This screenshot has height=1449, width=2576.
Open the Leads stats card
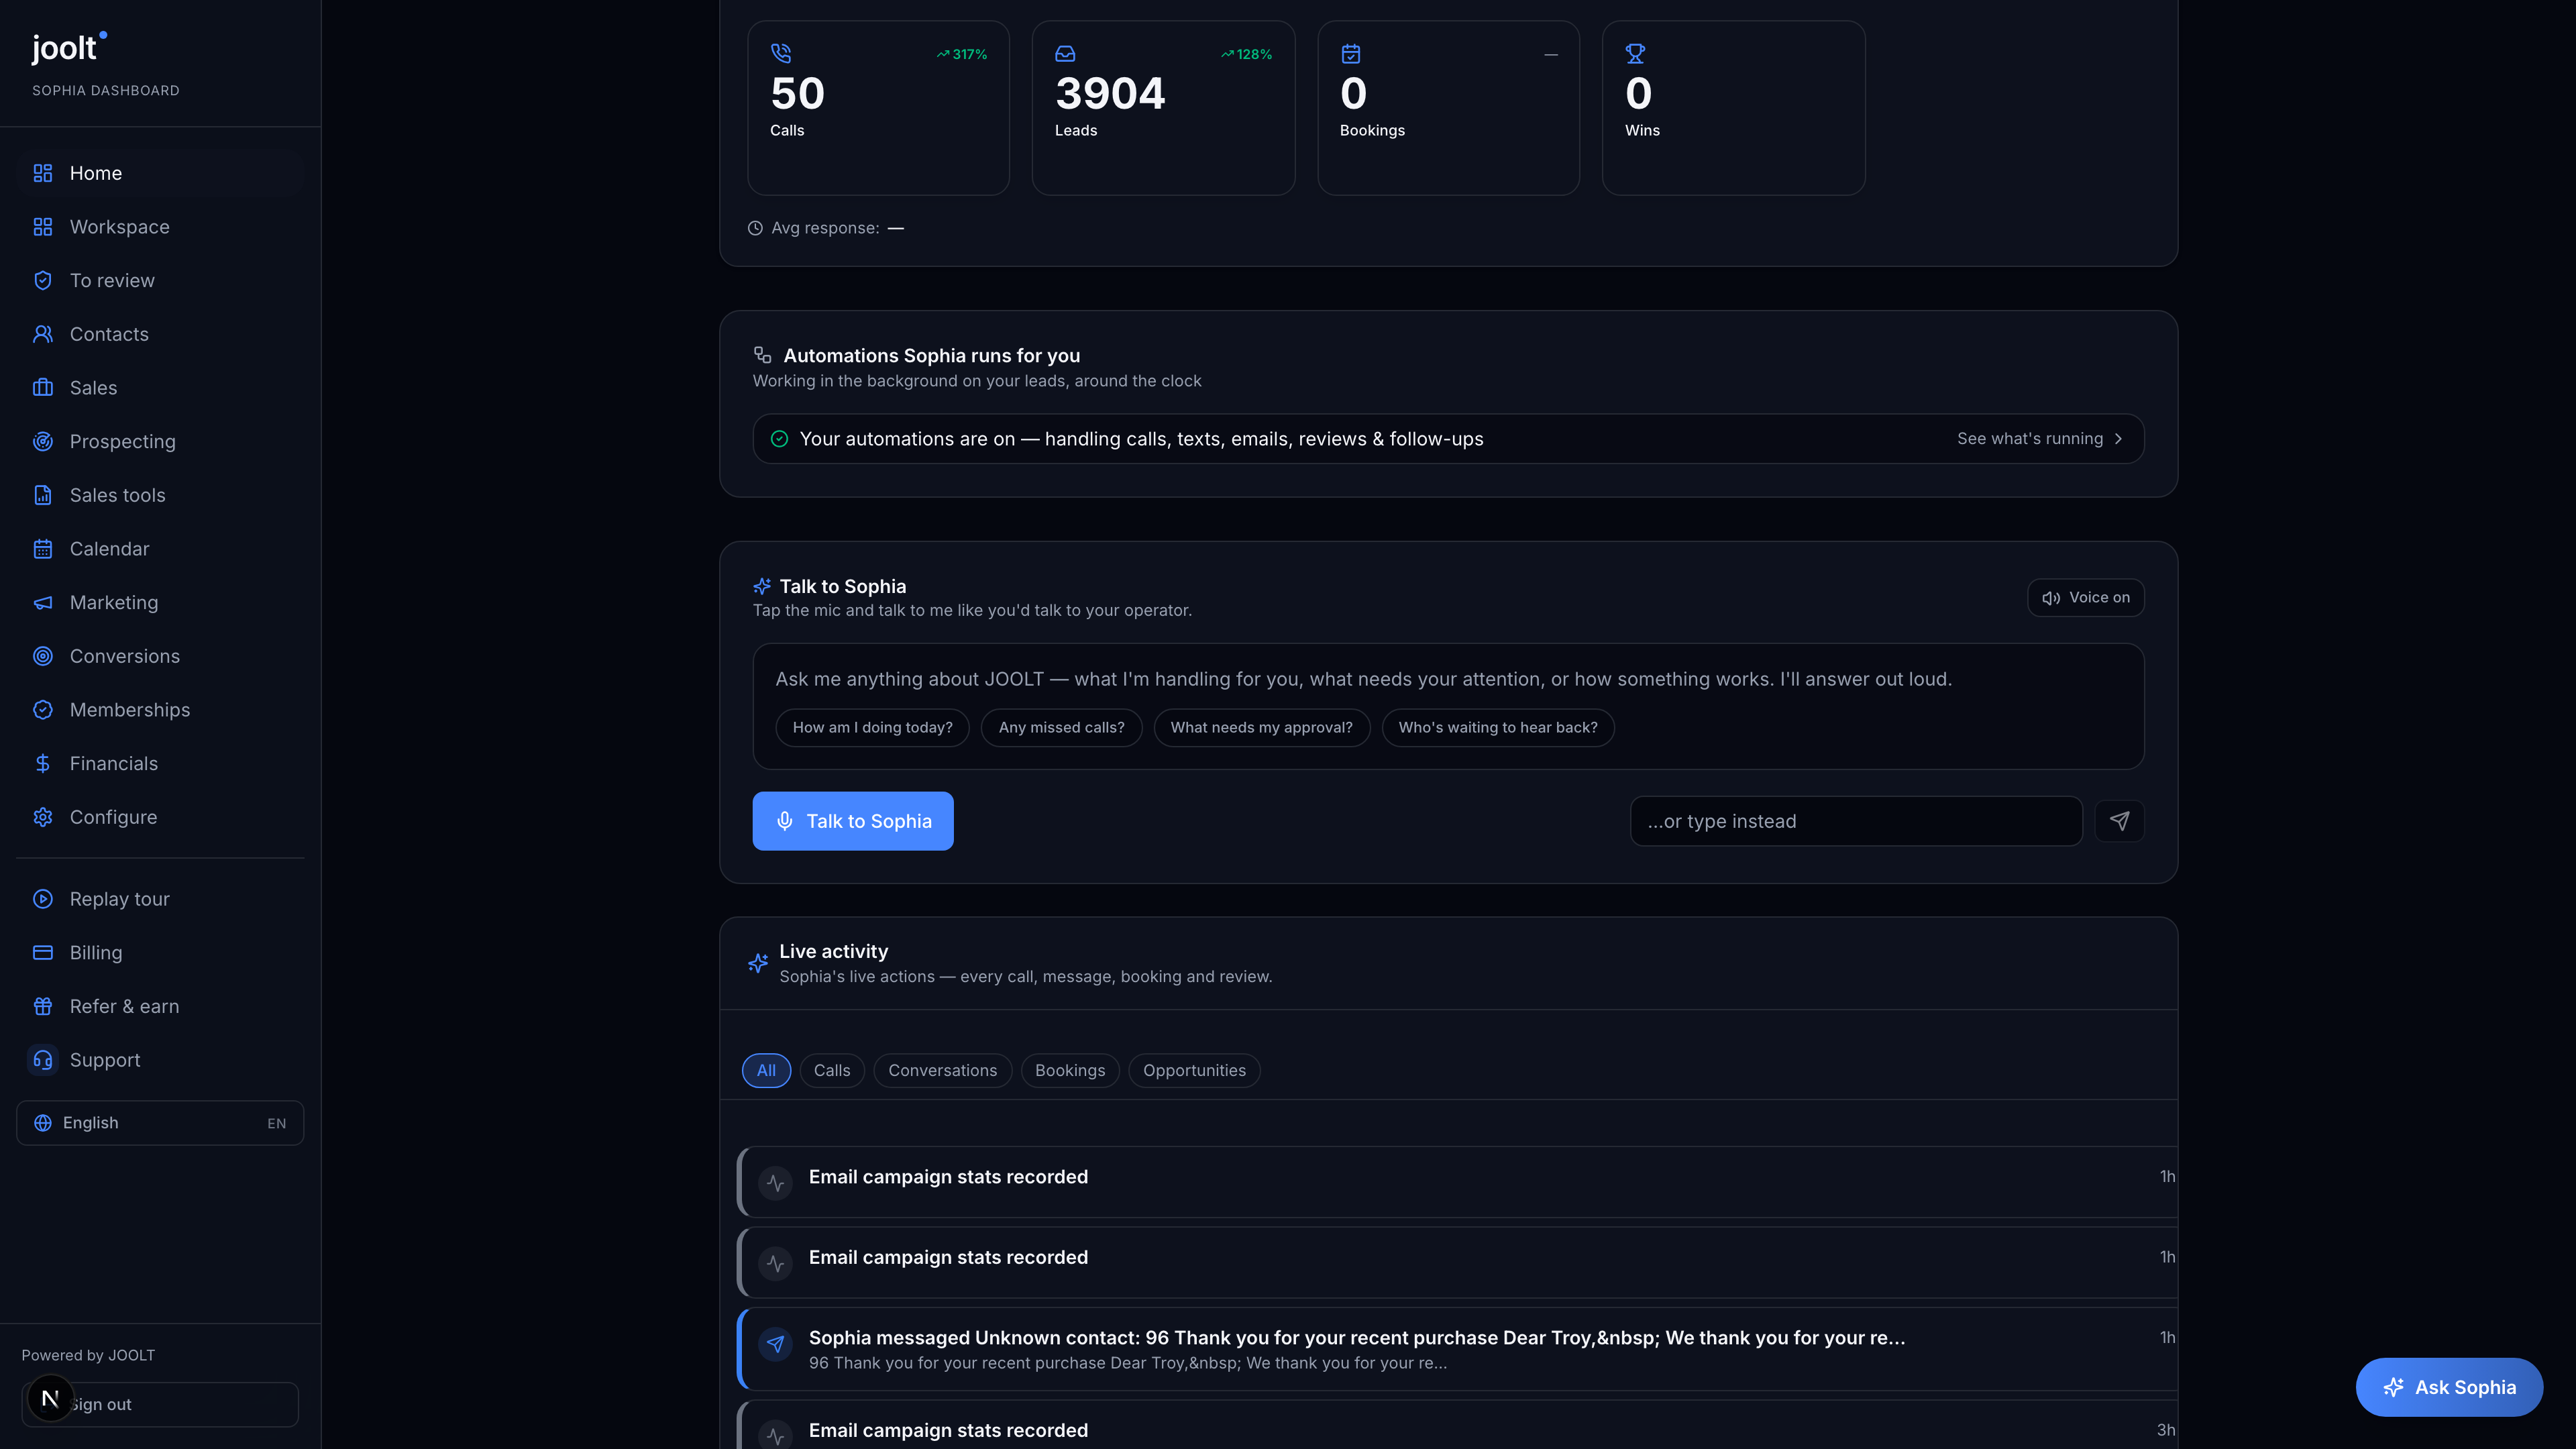1163,108
